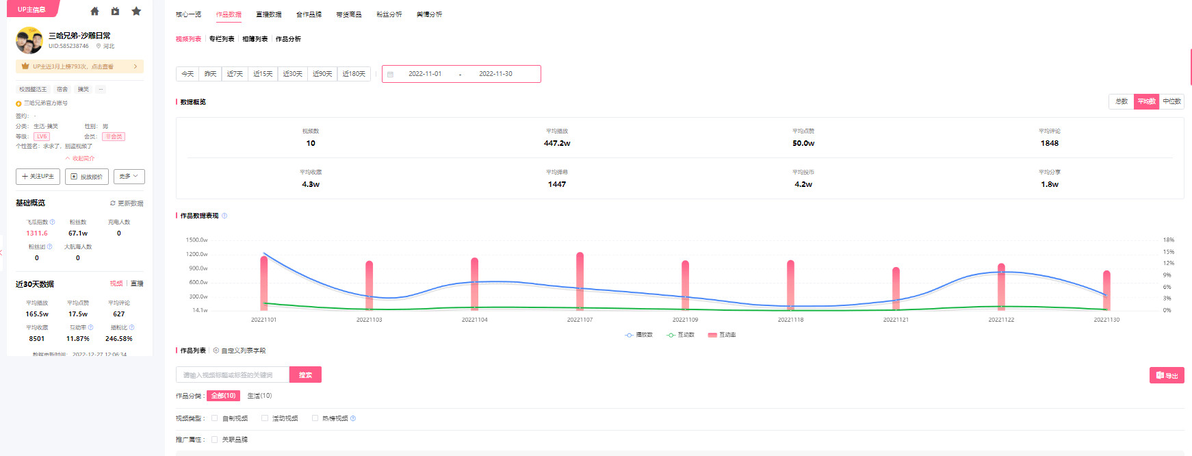Filter works by 全部(10) category
Screen dimensions: 1192x456
(224, 396)
